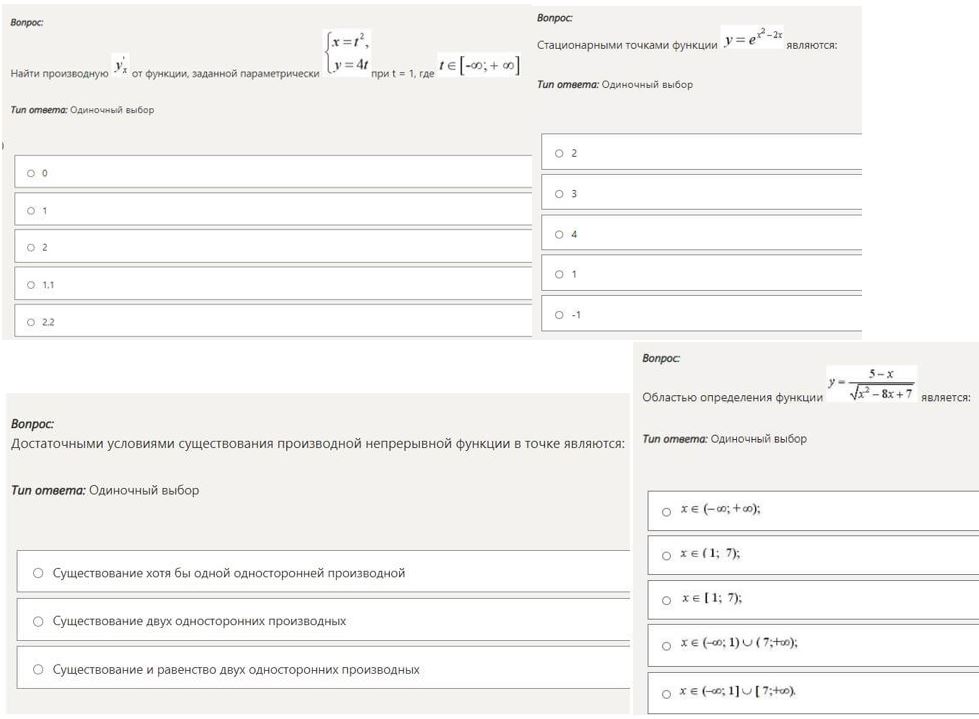Select answer 0 for the parametric derivative question

[31, 173]
